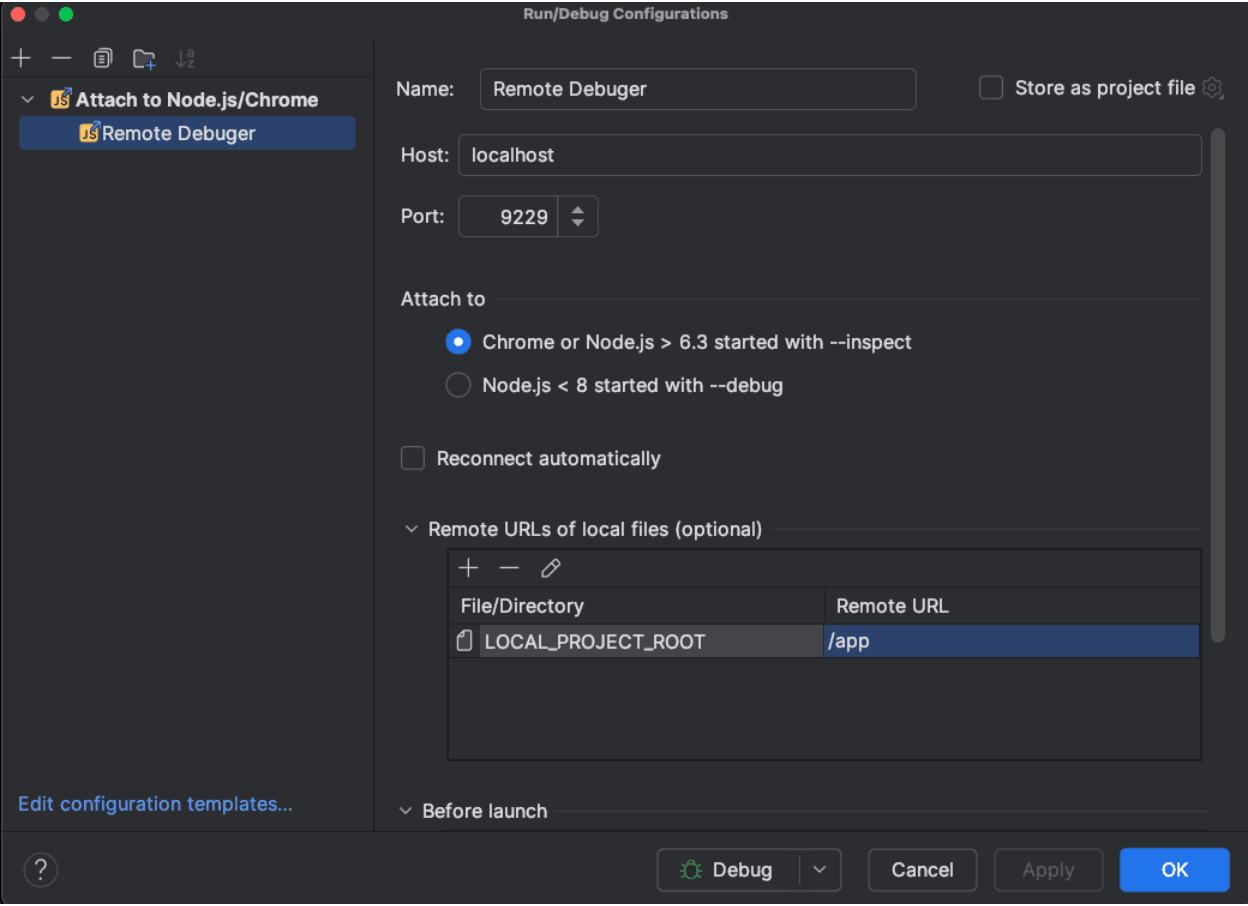Enable Store as project file checkbox
Screen dimensions: 1248x906
pyautogui.click(x=991, y=88)
